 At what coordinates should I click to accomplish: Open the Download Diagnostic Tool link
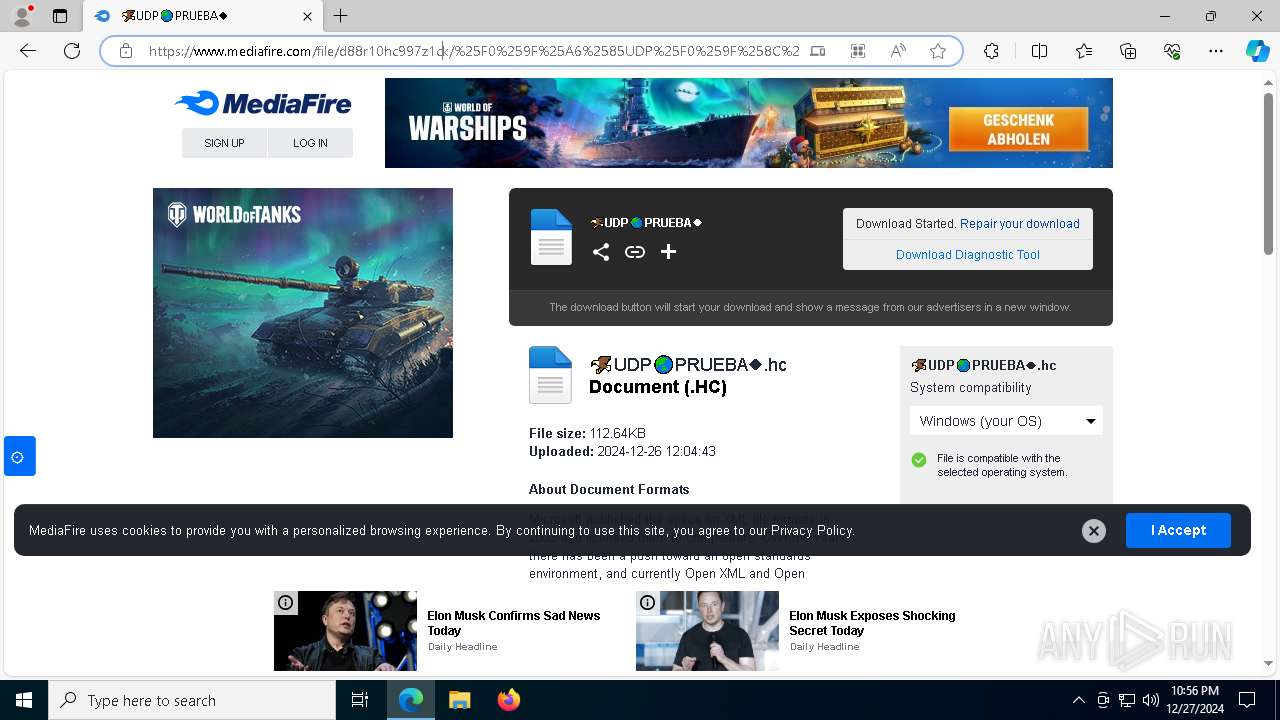[968, 255]
